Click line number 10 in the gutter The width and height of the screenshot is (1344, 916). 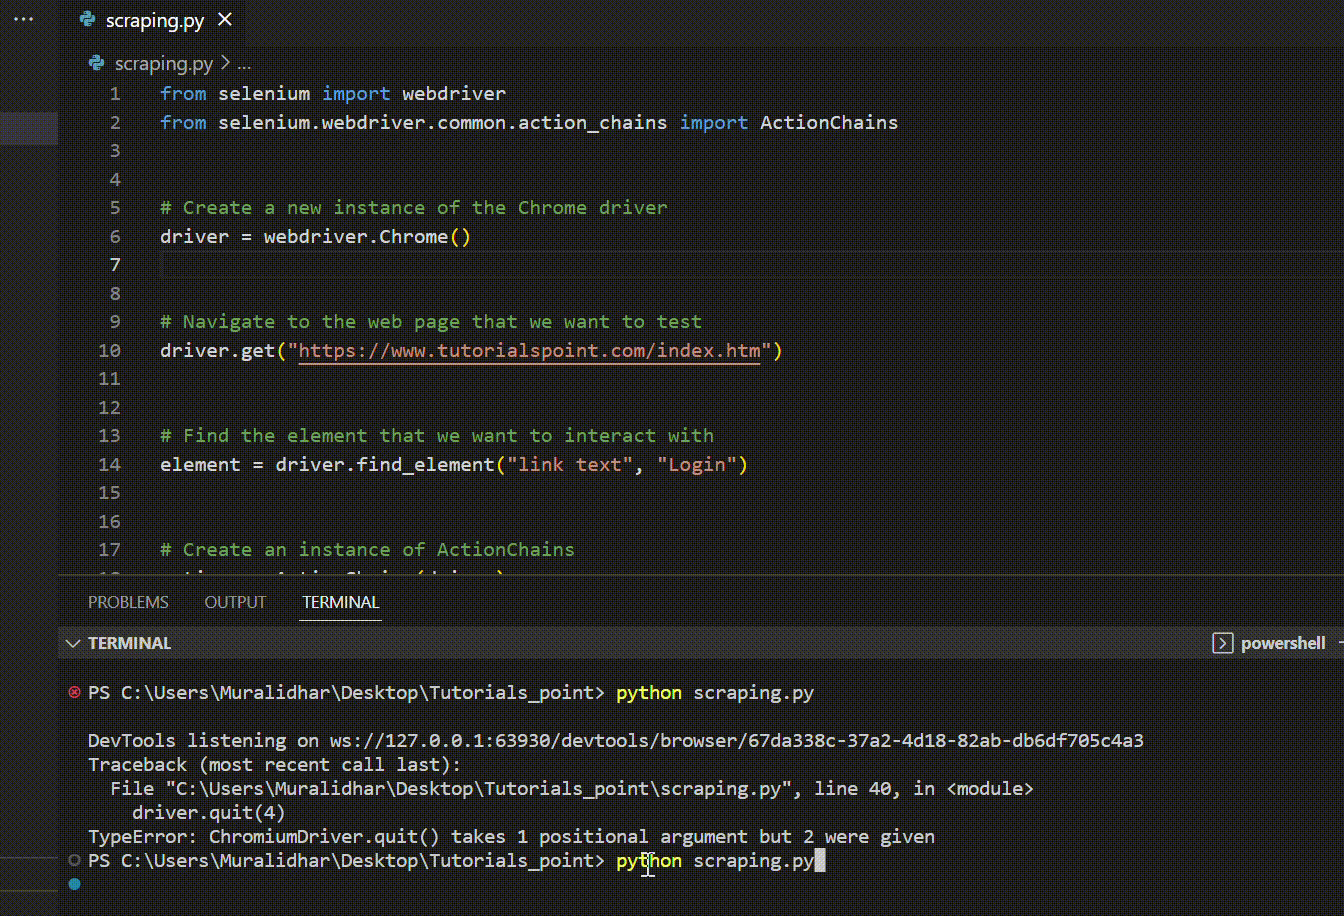pos(110,351)
